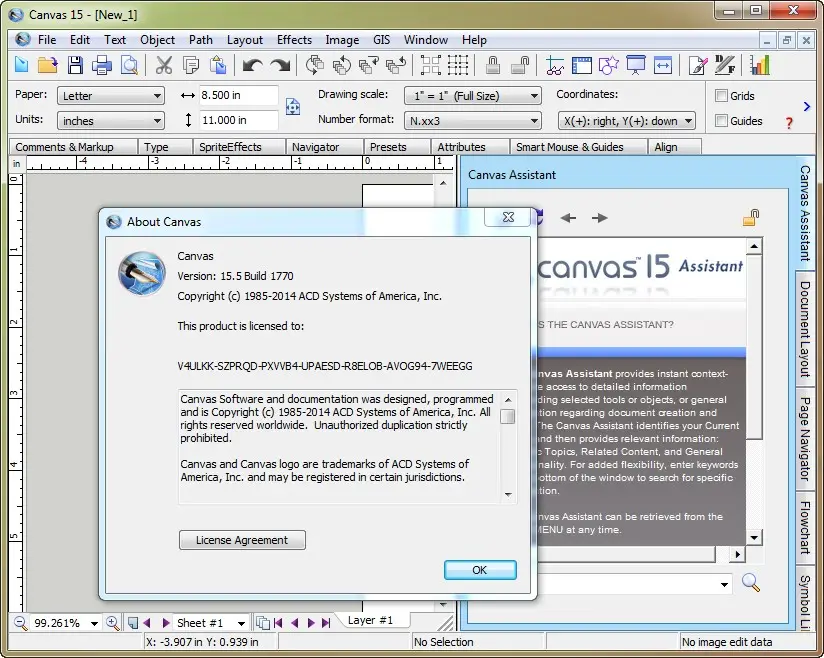Go to previous sheet arrow
Screen dimensions: 824x658
(x=147, y=623)
